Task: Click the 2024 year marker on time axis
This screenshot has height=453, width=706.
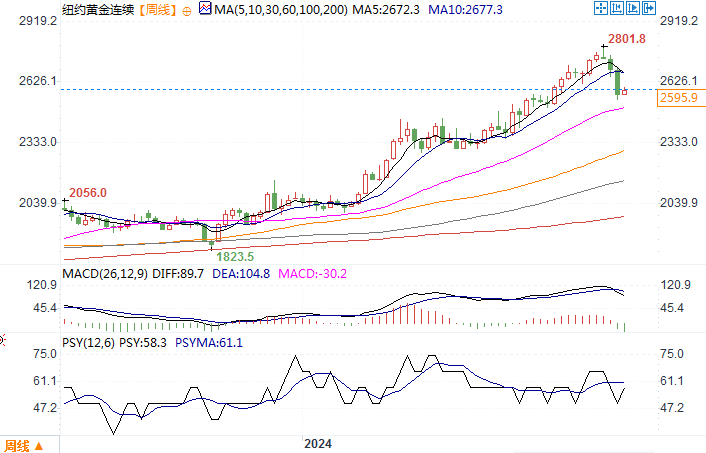Action: (318, 444)
